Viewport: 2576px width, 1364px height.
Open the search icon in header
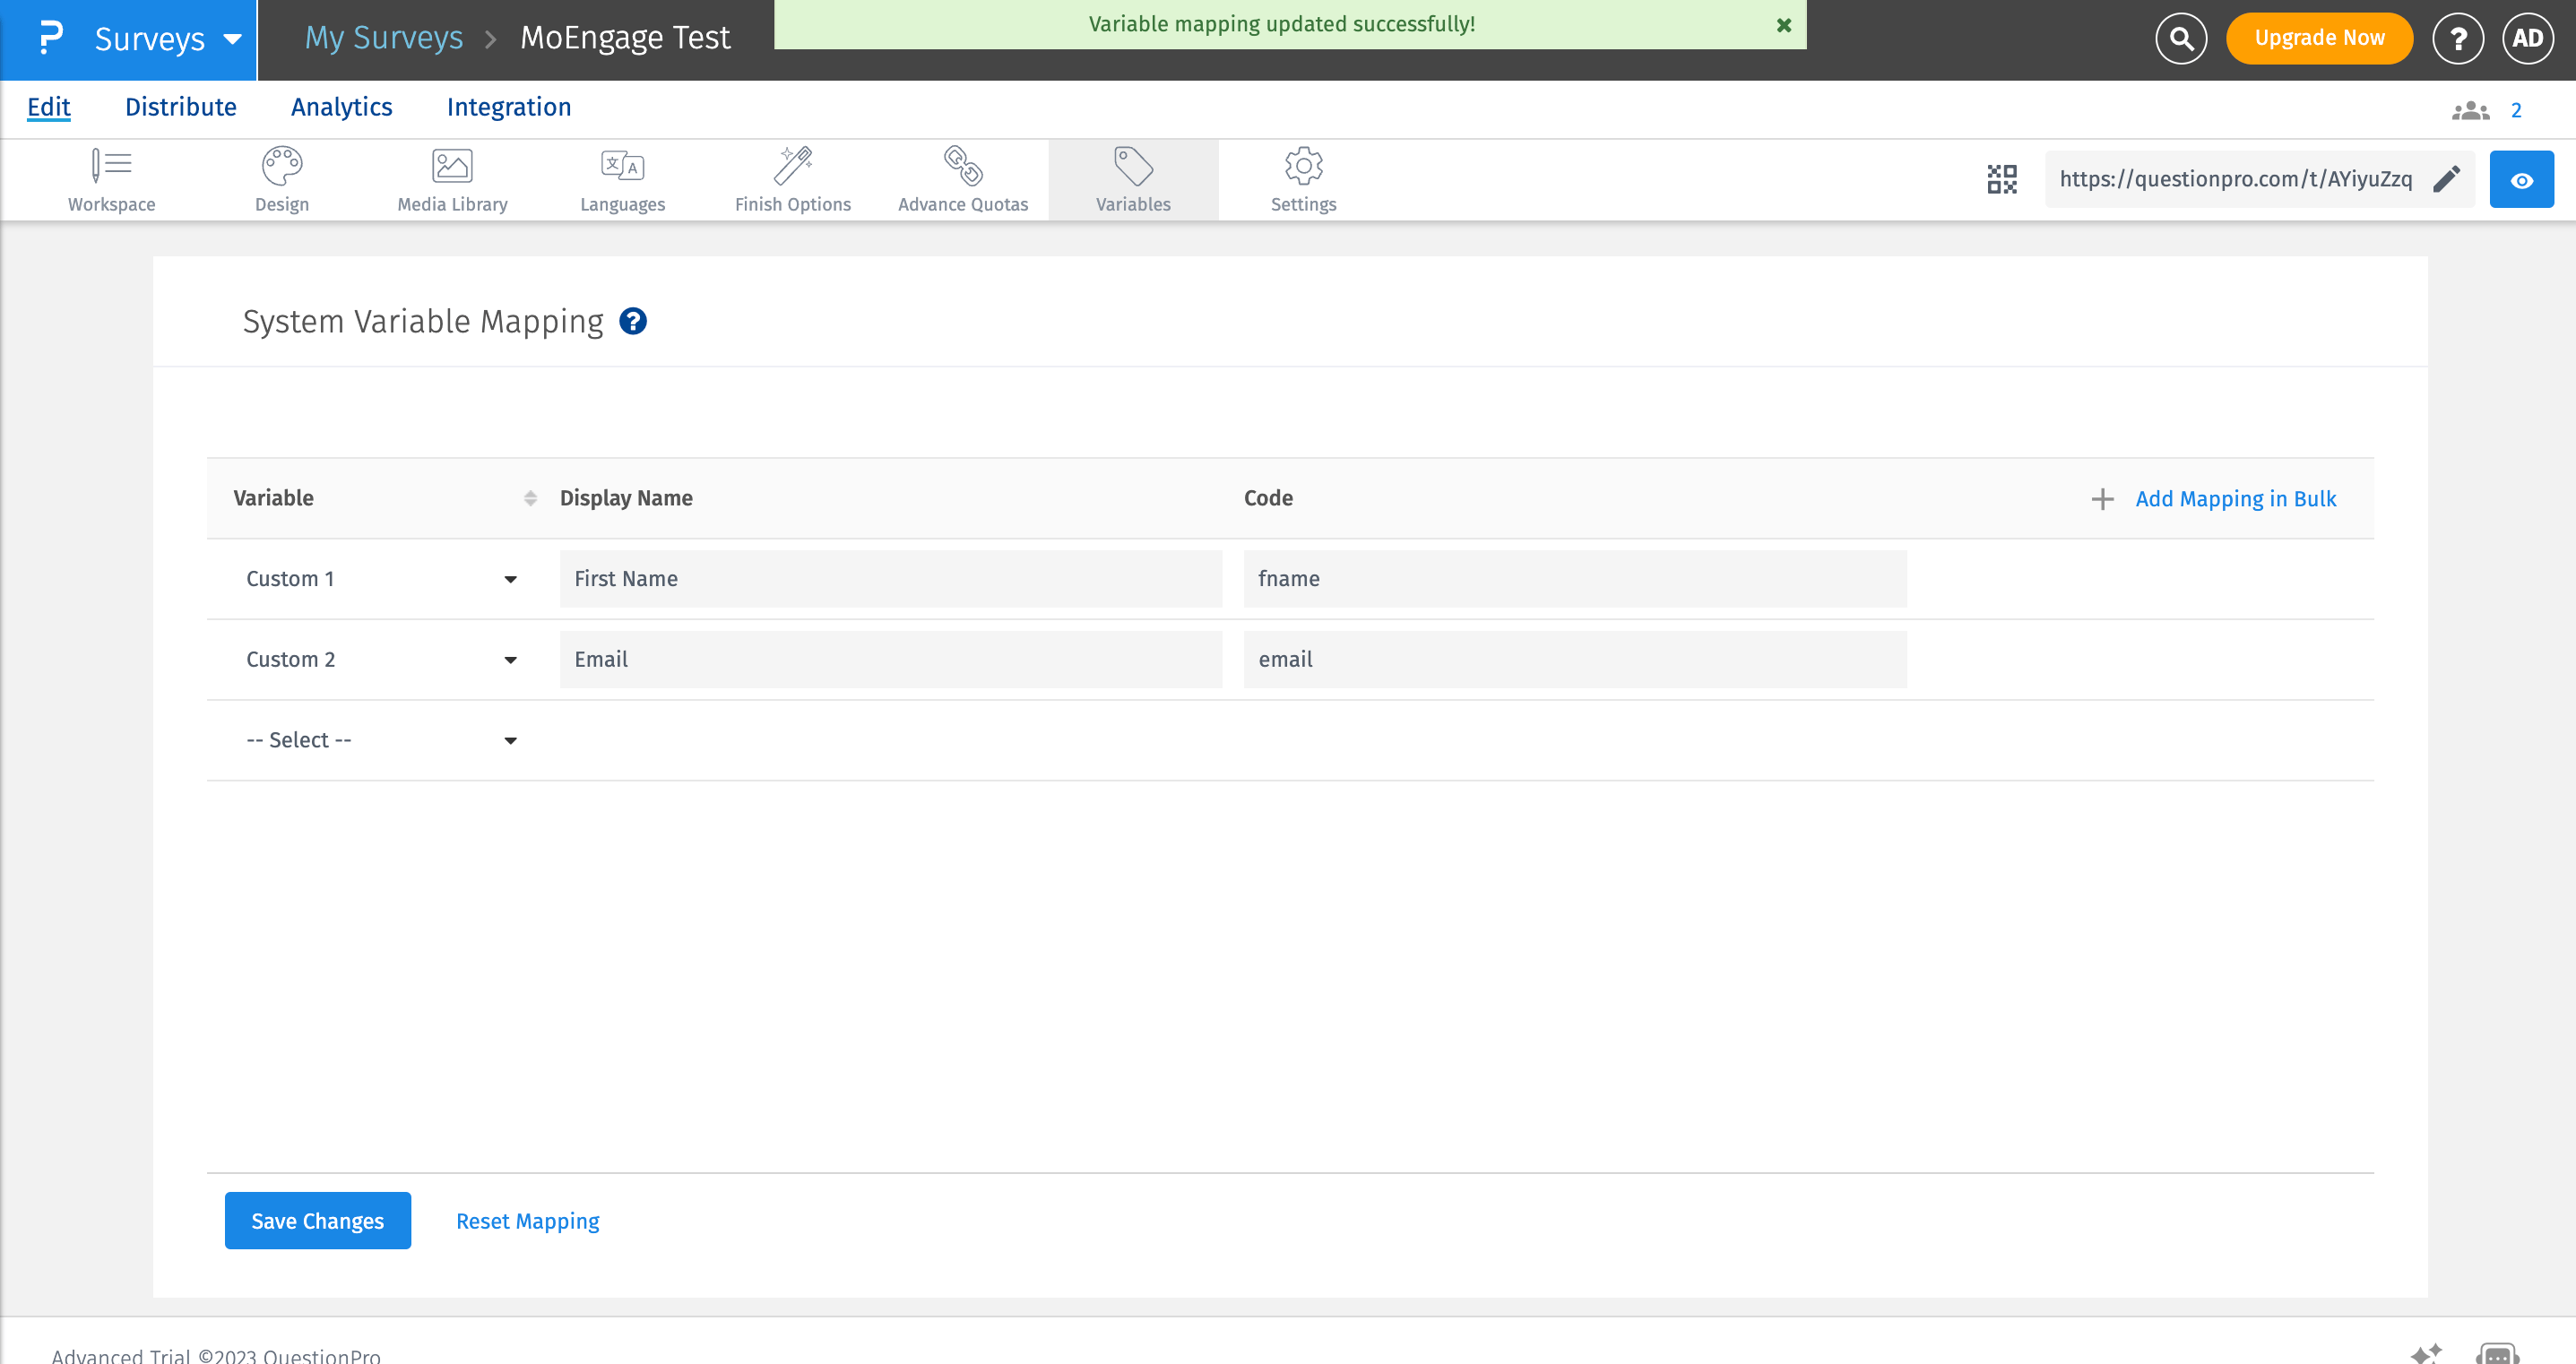pyautogui.click(x=2181, y=38)
